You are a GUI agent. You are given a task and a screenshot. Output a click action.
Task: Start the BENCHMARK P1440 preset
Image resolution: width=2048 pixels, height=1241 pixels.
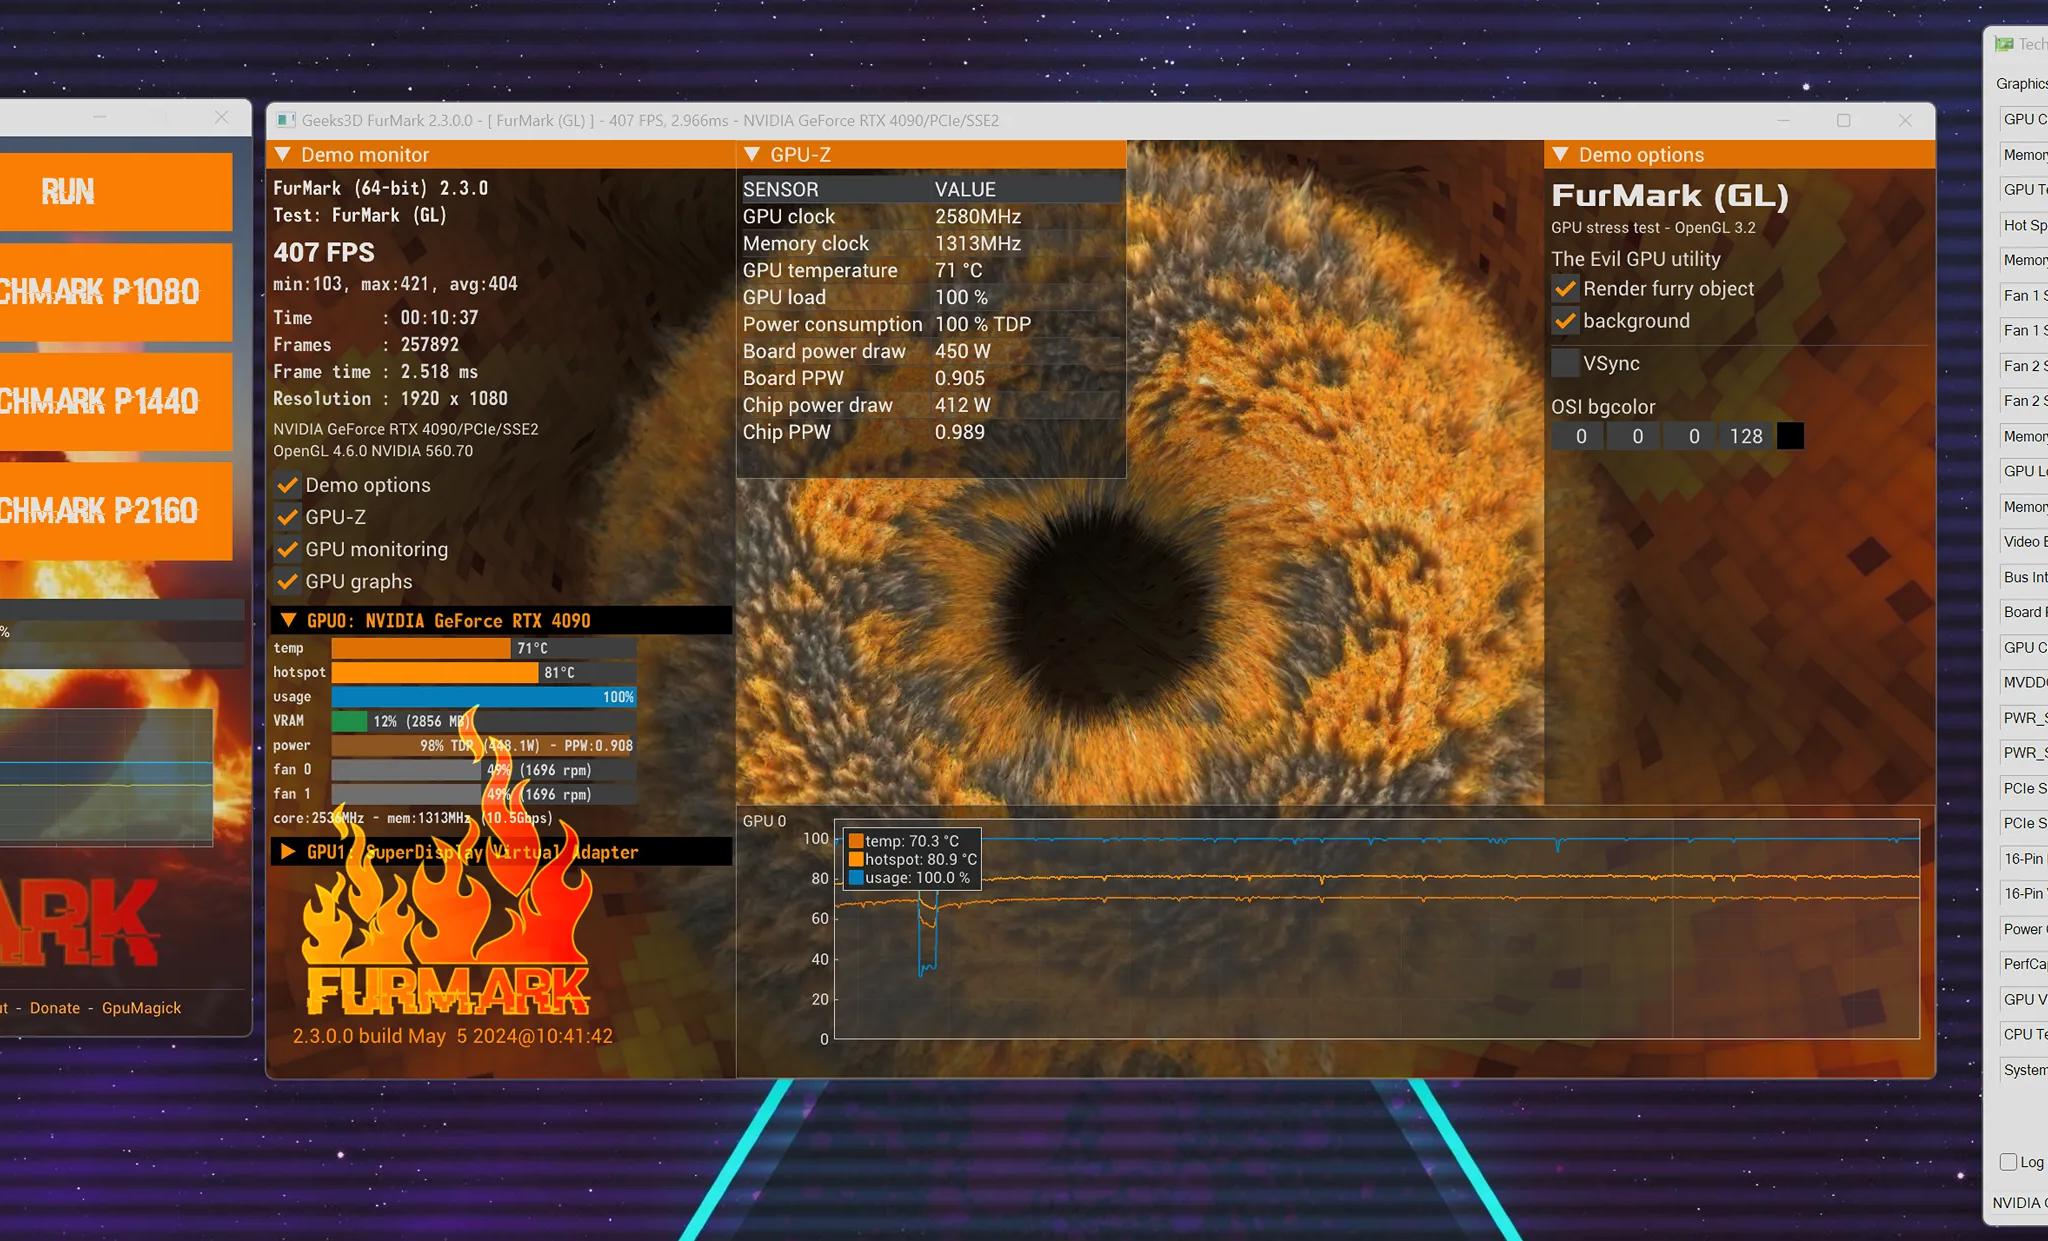(116, 401)
